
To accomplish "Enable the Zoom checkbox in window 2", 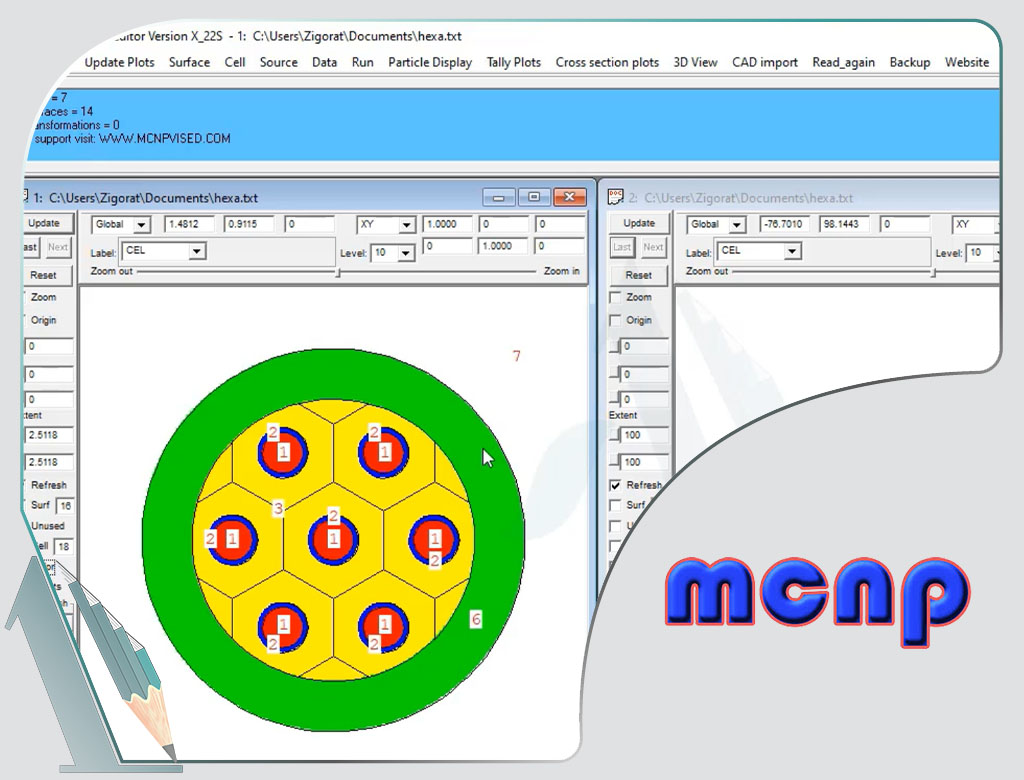I will pos(615,297).
